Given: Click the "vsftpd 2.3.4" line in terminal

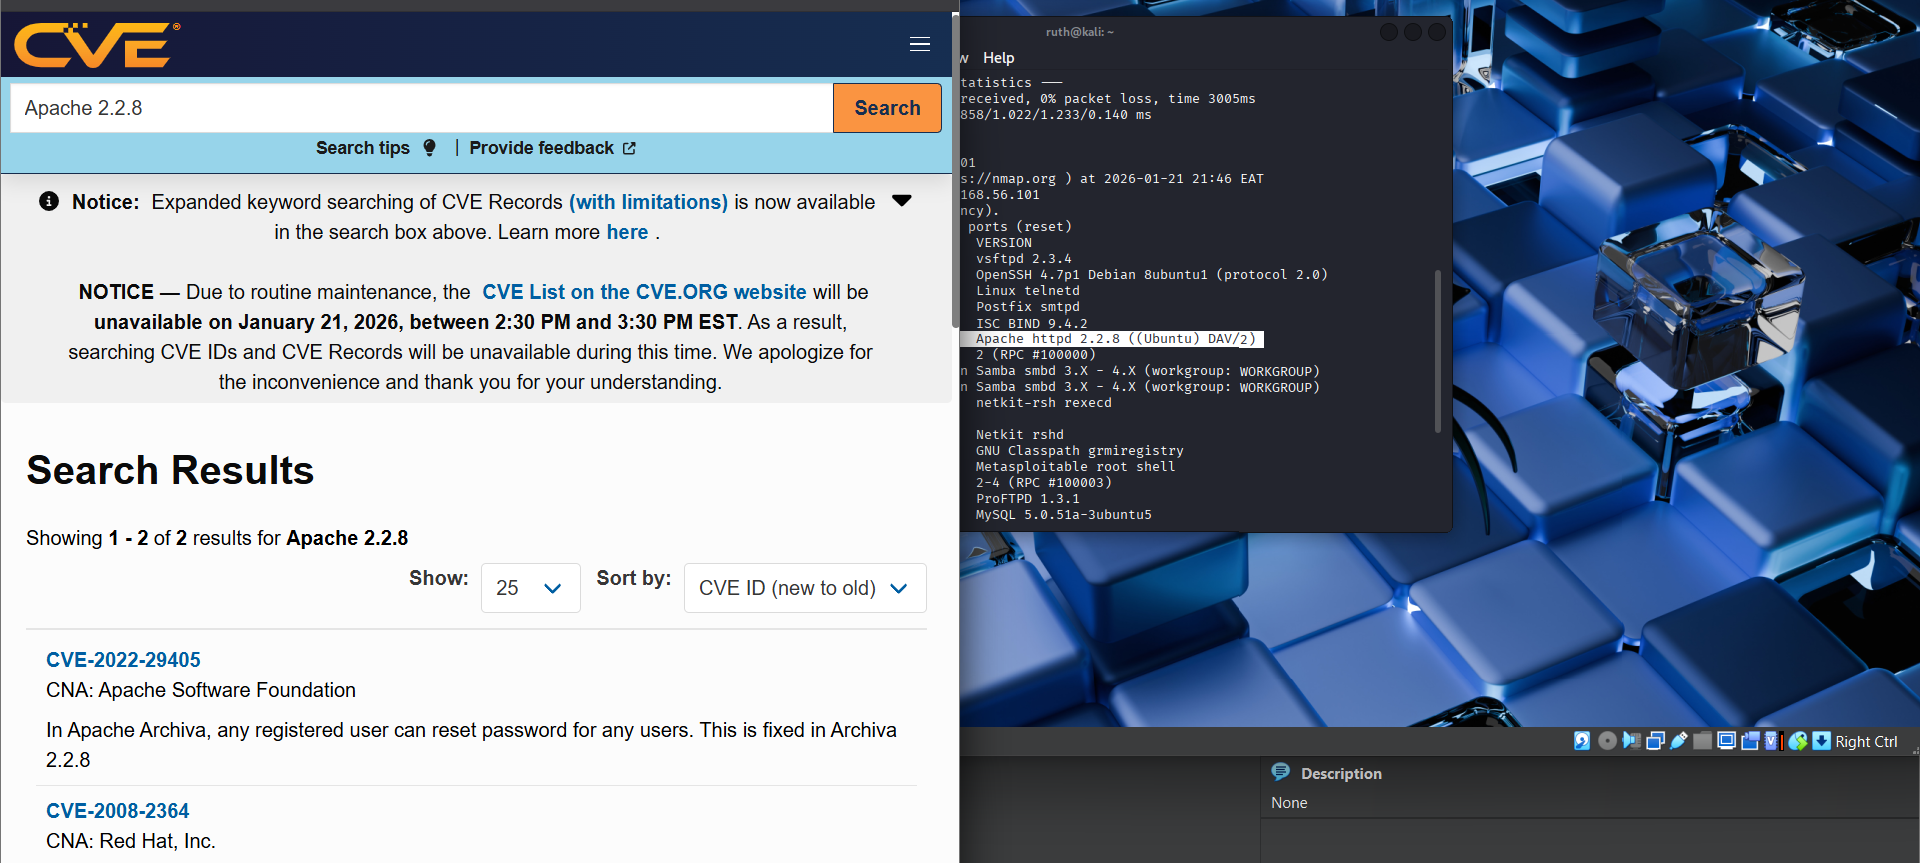Looking at the screenshot, I should coord(1024,259).
